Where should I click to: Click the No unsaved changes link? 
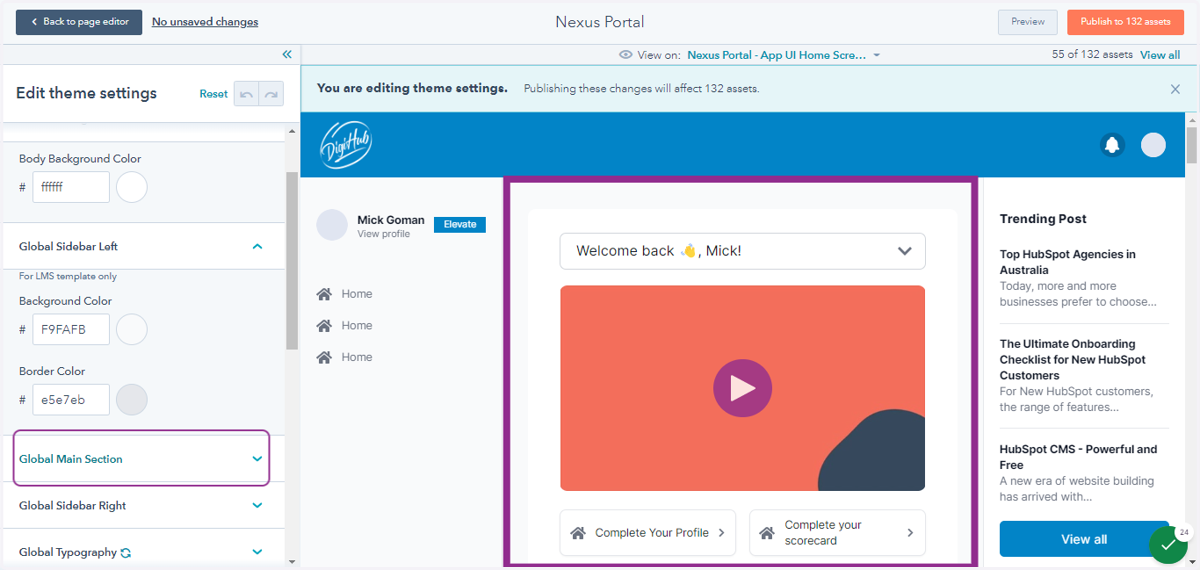[x=205, y=22]
